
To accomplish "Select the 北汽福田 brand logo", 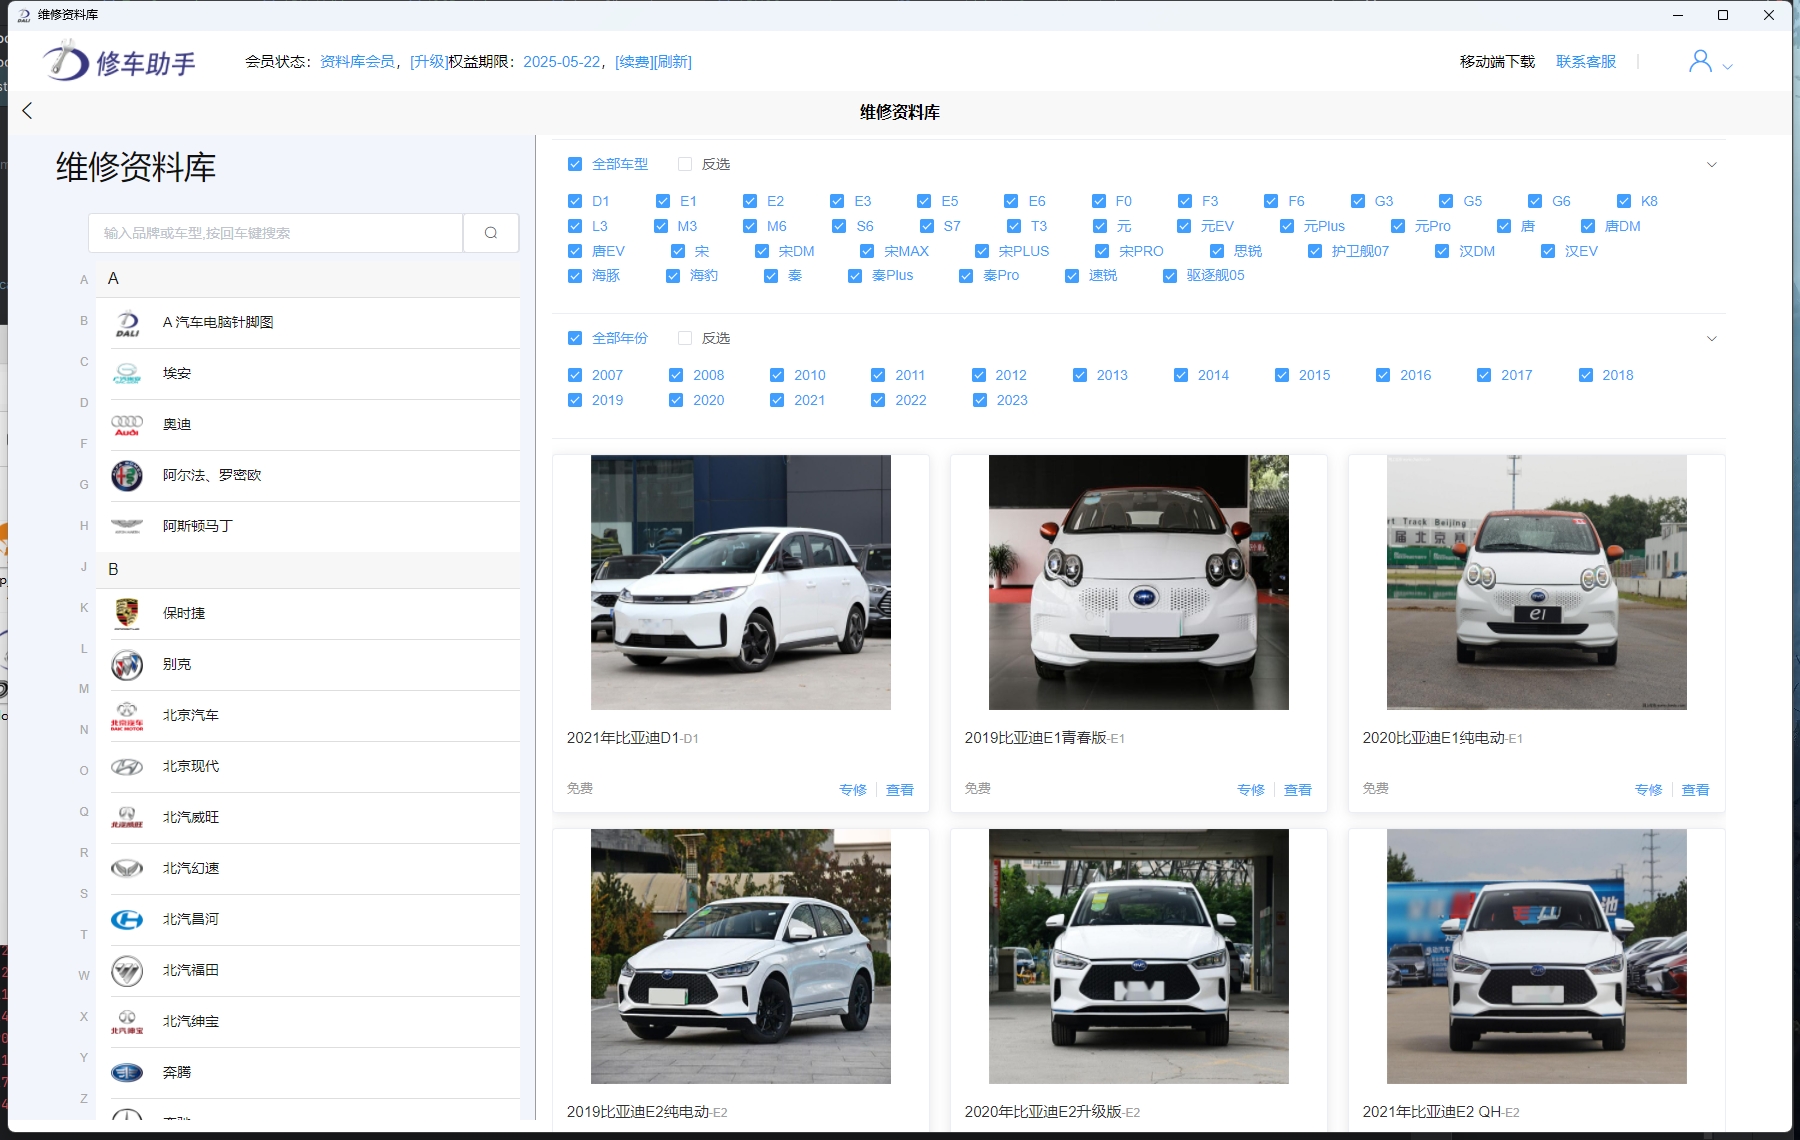I will point(127,971).
